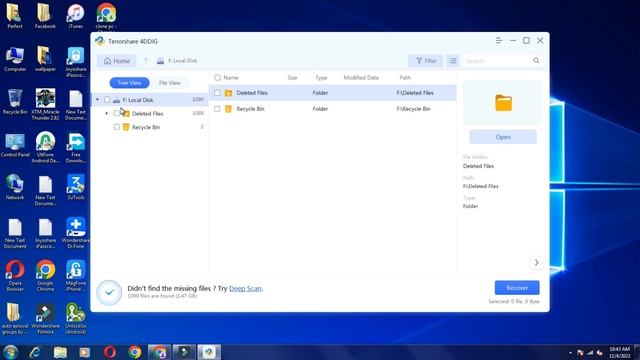Launch UnlockGo (Android) desktop shortcut
This screenshot has width=640, height=360.
76,319
